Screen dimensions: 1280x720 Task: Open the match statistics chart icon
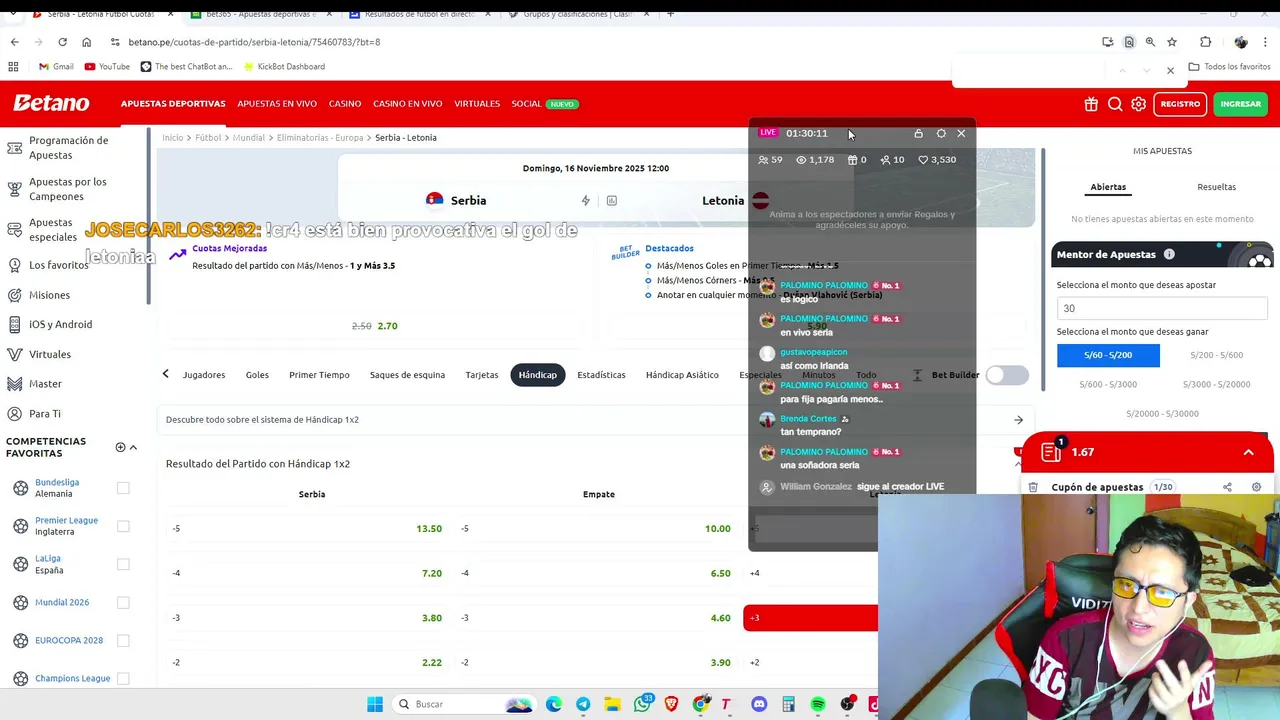tap(611, 200)
